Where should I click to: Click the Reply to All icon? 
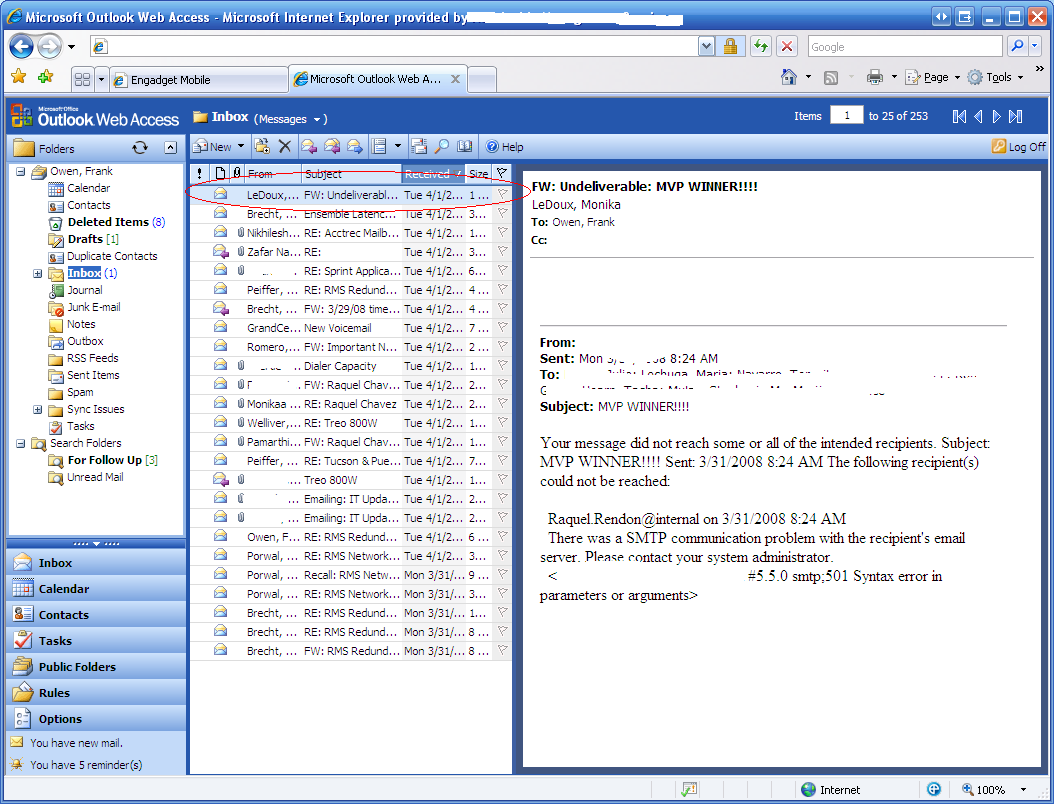[x=332, y=146]
